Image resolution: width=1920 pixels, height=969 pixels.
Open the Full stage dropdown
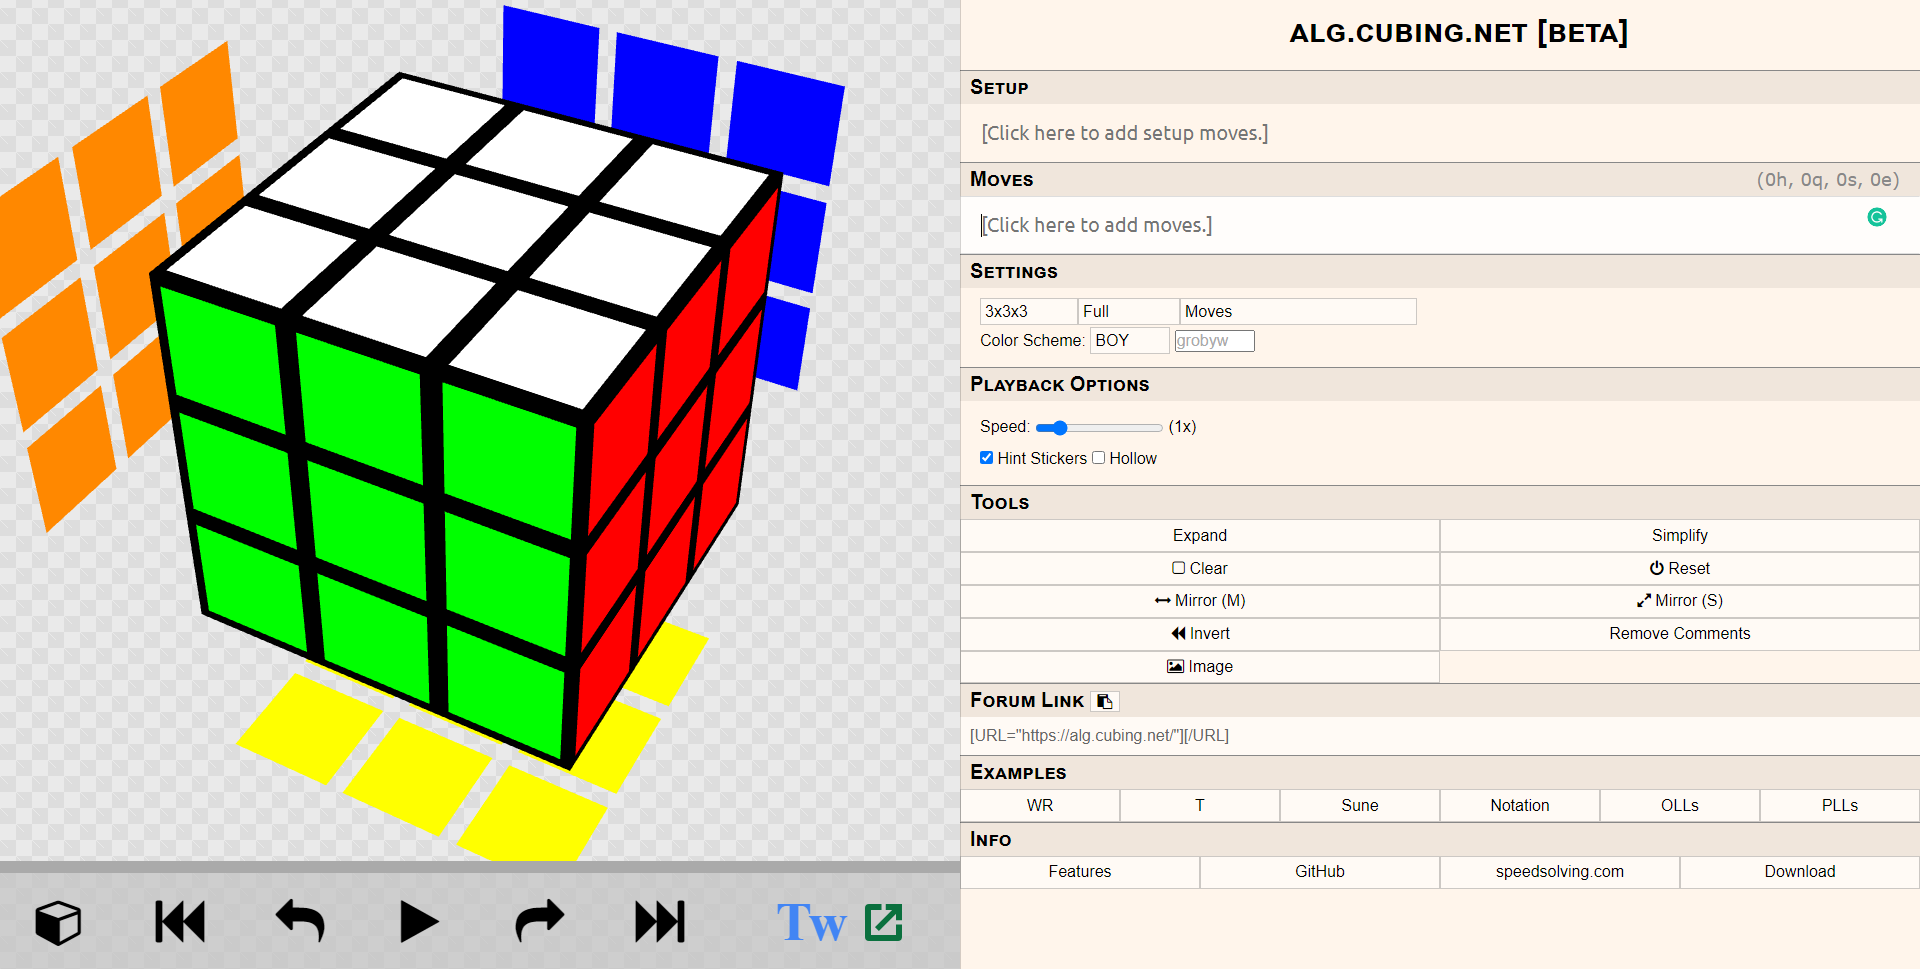[x=1128, y=312]
